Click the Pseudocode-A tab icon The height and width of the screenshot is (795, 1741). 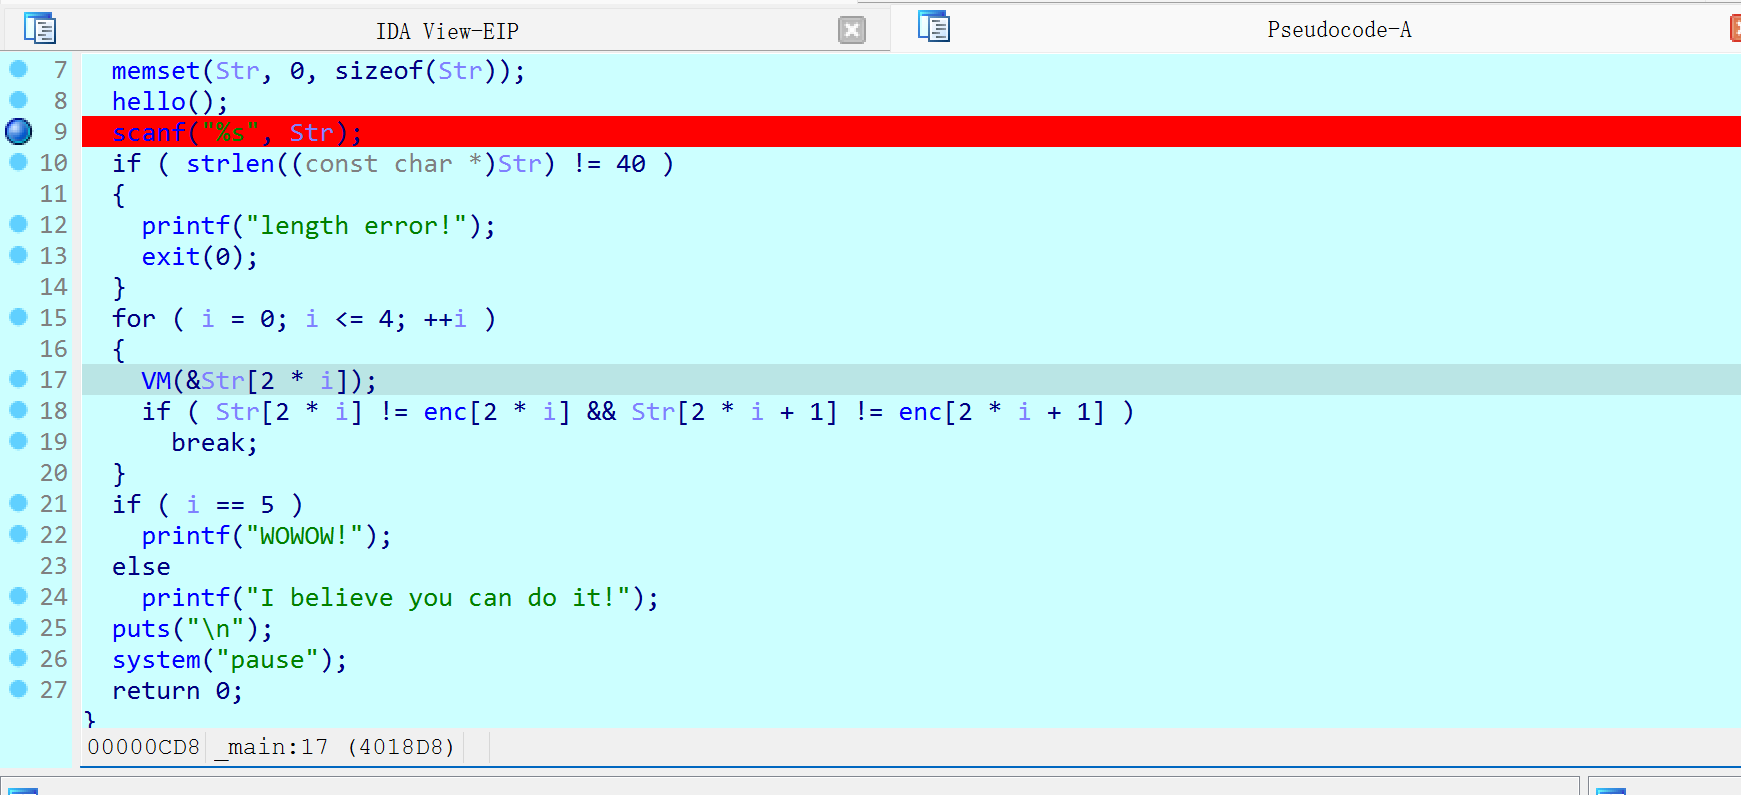933,27
